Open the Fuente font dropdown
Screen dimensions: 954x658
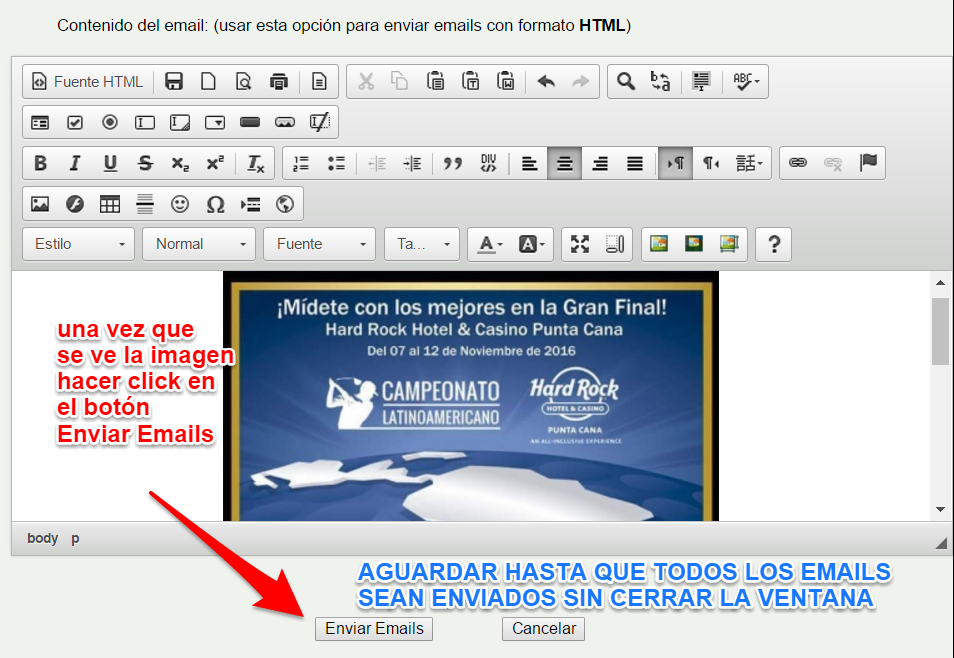tap(319, 244)
